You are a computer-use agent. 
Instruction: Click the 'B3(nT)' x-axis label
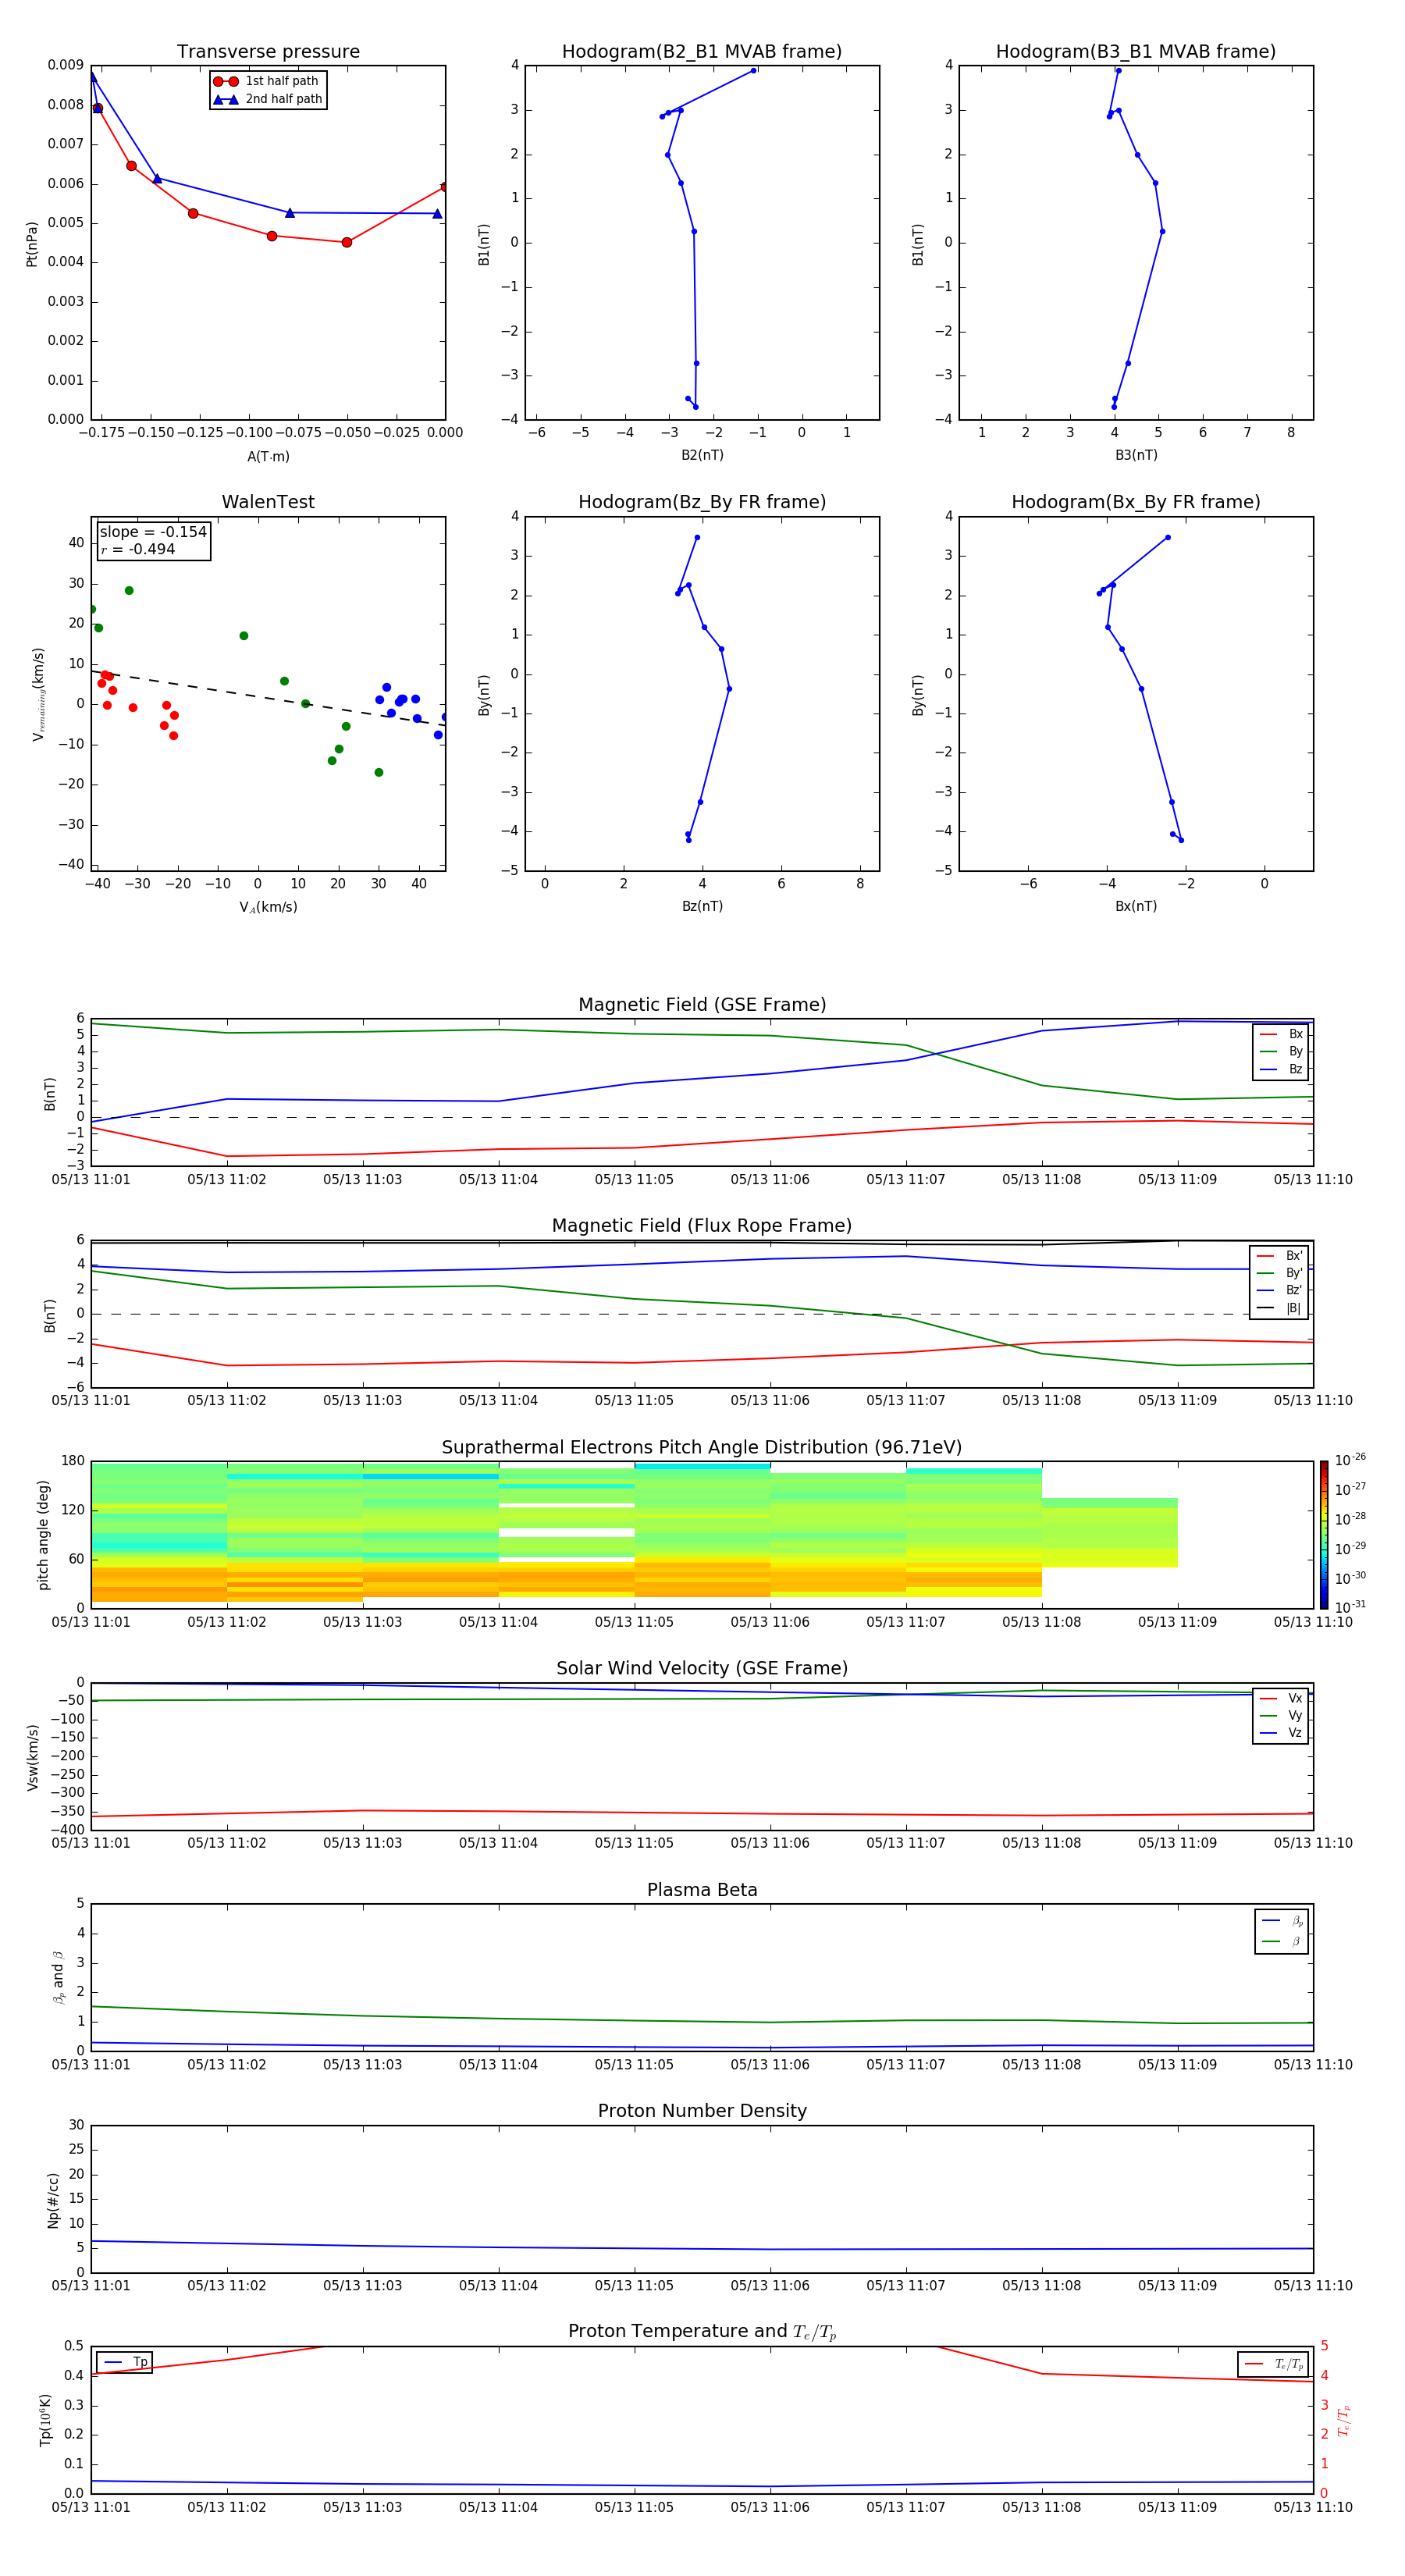[x=1136, y=455]
